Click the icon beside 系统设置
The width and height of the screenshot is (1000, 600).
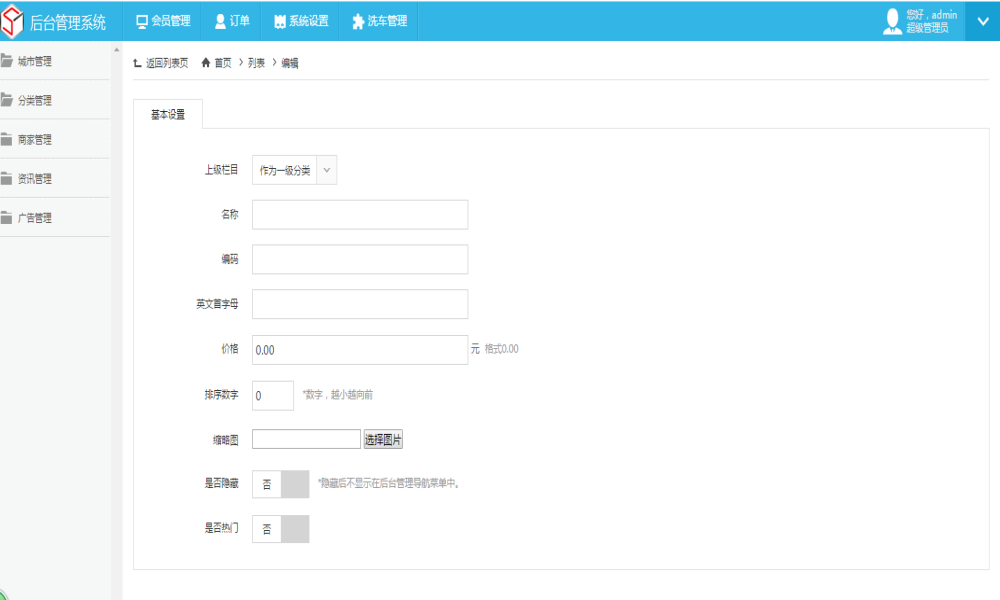[280, 22]
